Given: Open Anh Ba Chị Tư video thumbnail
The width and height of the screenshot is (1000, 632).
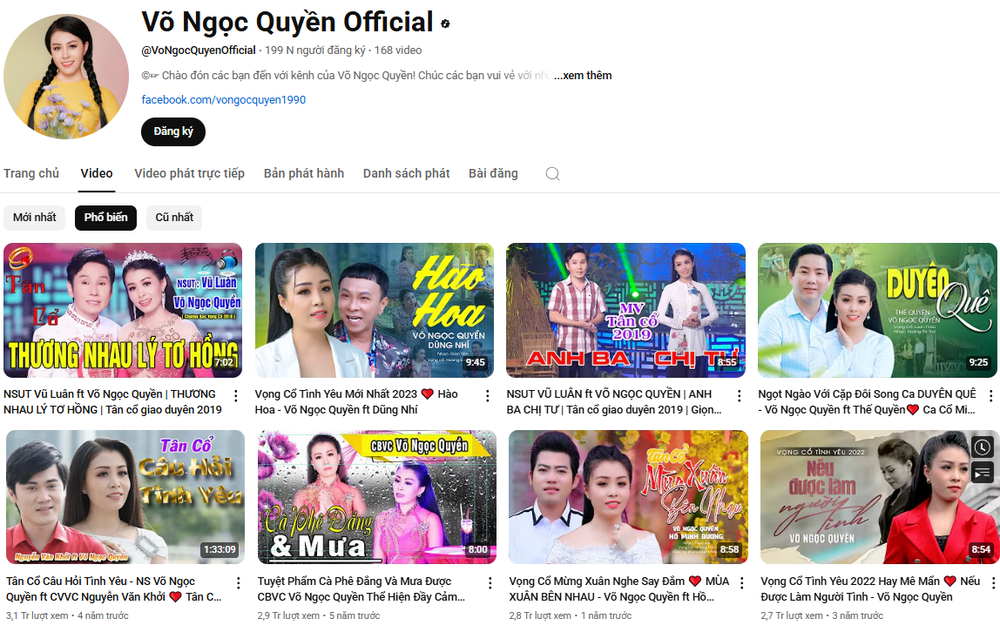Looking at the screenshot, I should (x=626, y=310).
